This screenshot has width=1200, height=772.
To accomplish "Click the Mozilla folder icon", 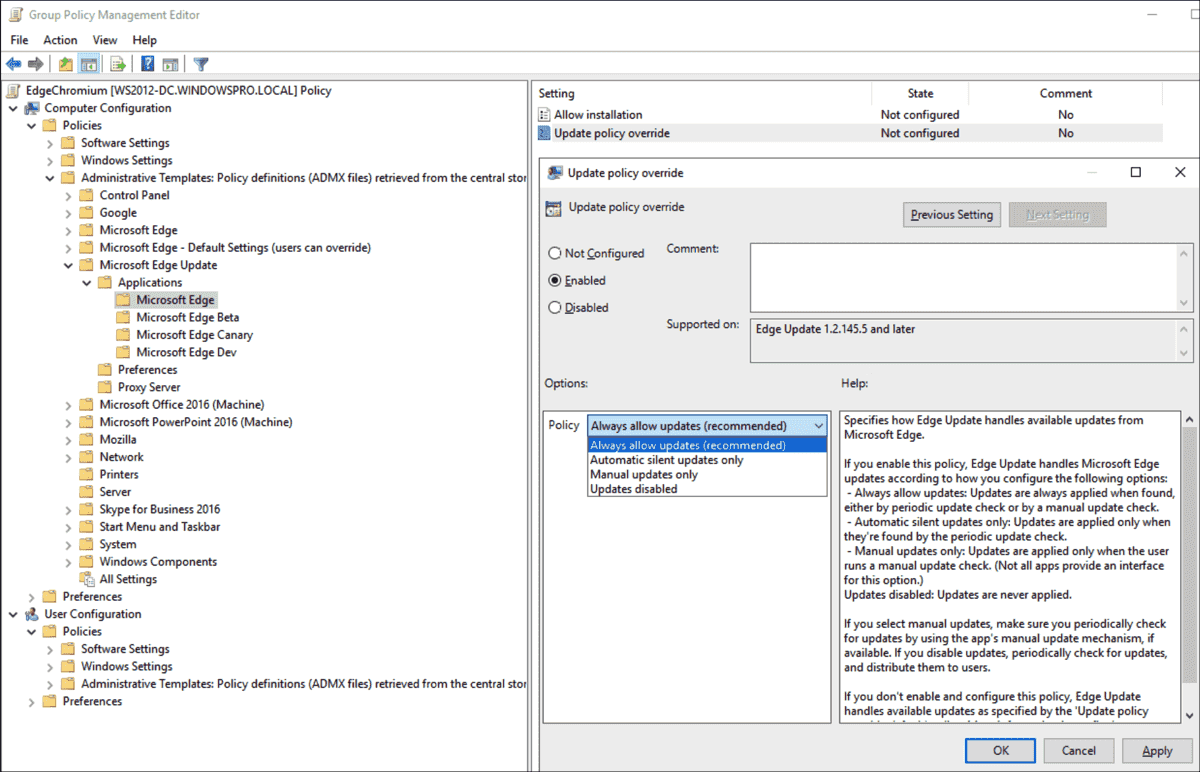I will (87, 439).
